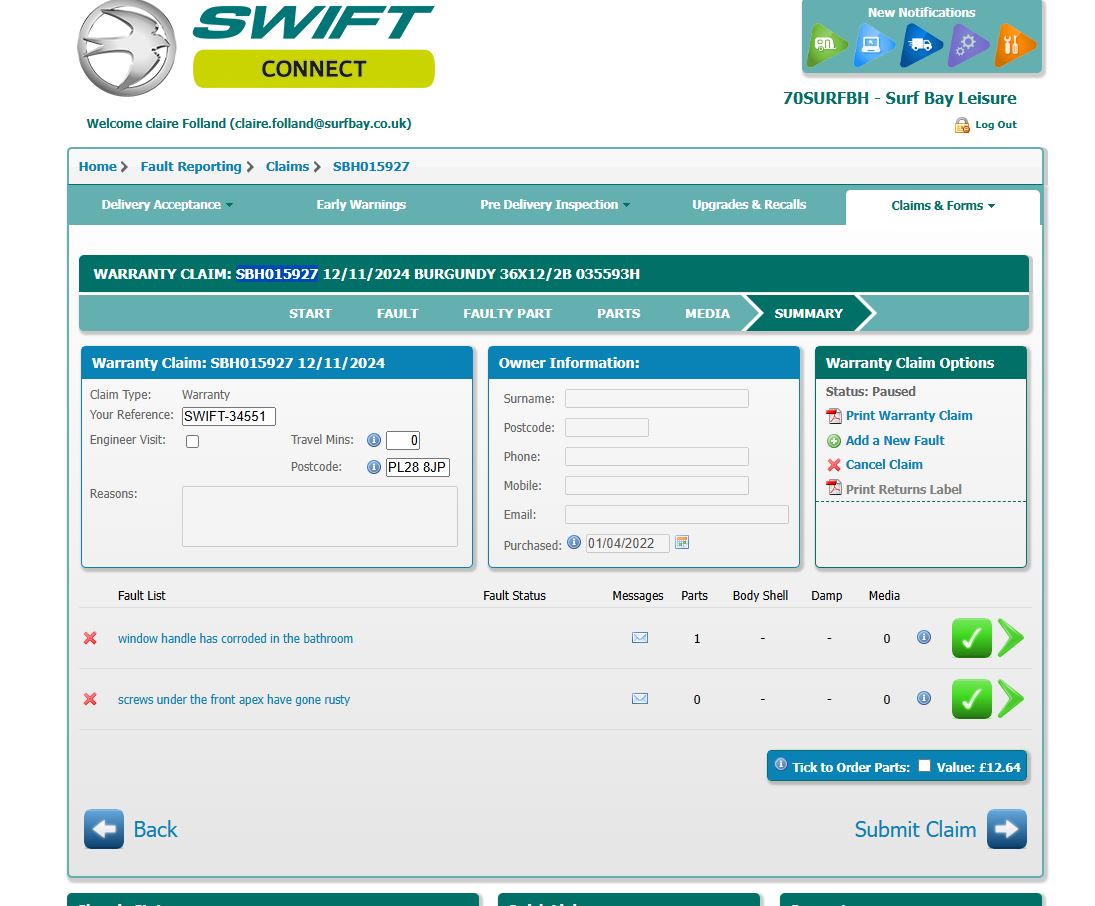
Task: Open window handle fault with green arrow
Action: [x=1011, y=638]
